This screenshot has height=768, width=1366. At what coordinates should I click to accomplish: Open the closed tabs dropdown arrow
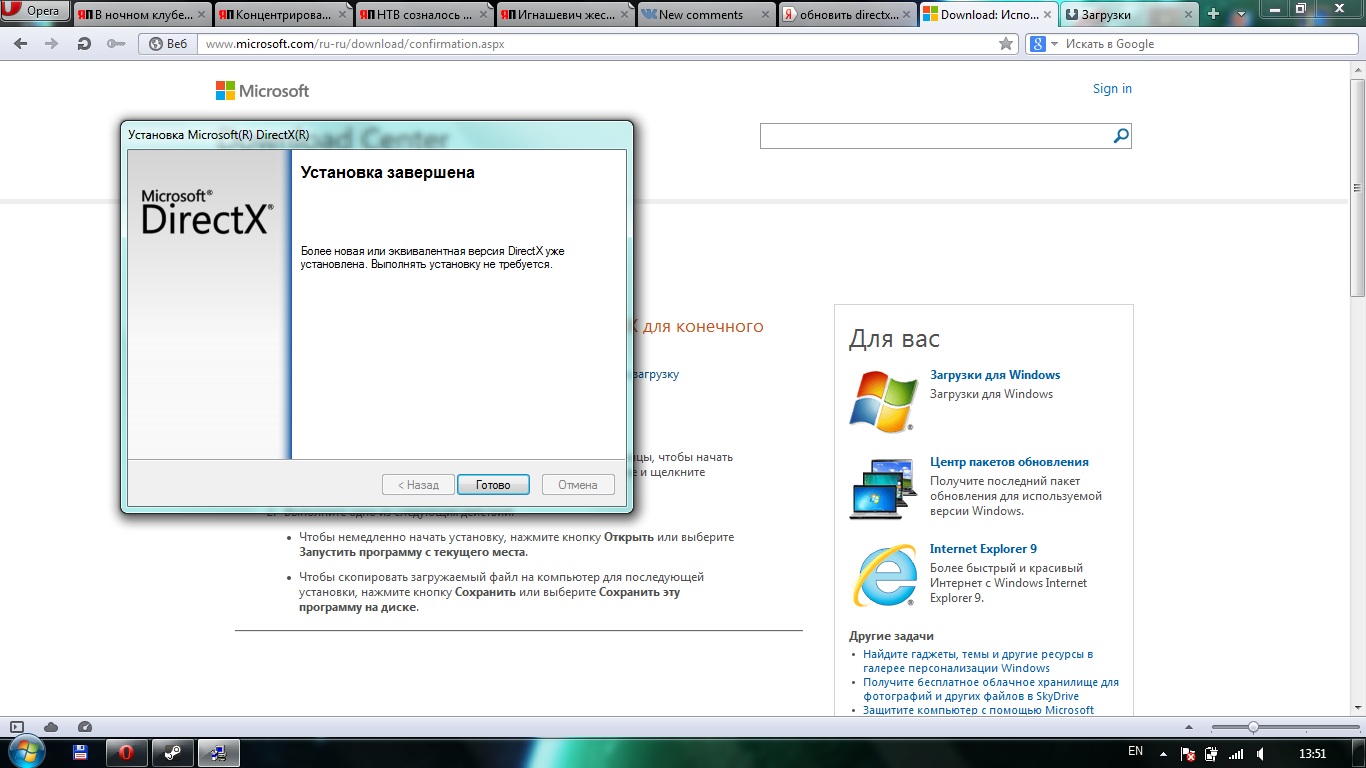pos(1240,14)
